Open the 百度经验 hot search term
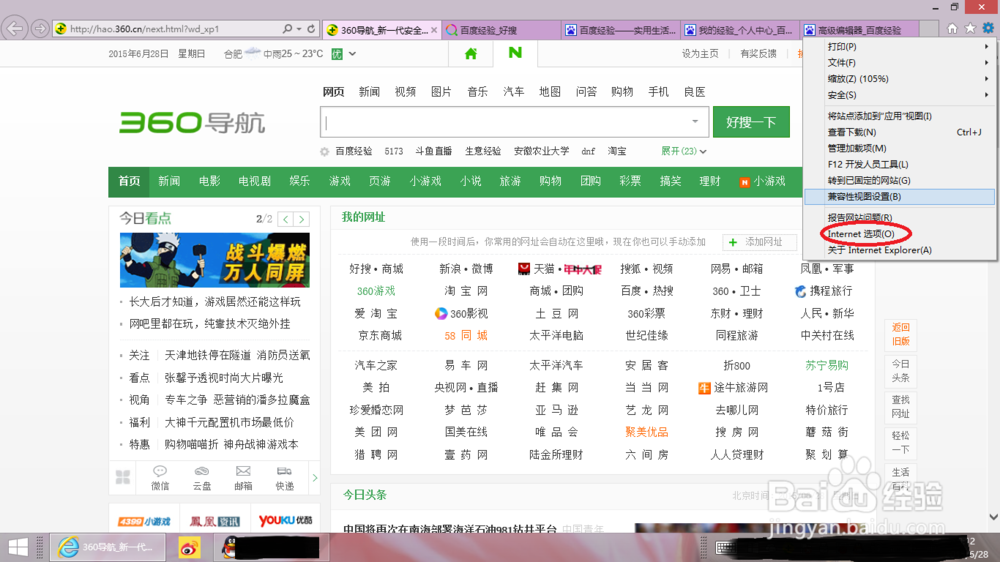This screenshot has width=1000, height=562. pos(354,151)
